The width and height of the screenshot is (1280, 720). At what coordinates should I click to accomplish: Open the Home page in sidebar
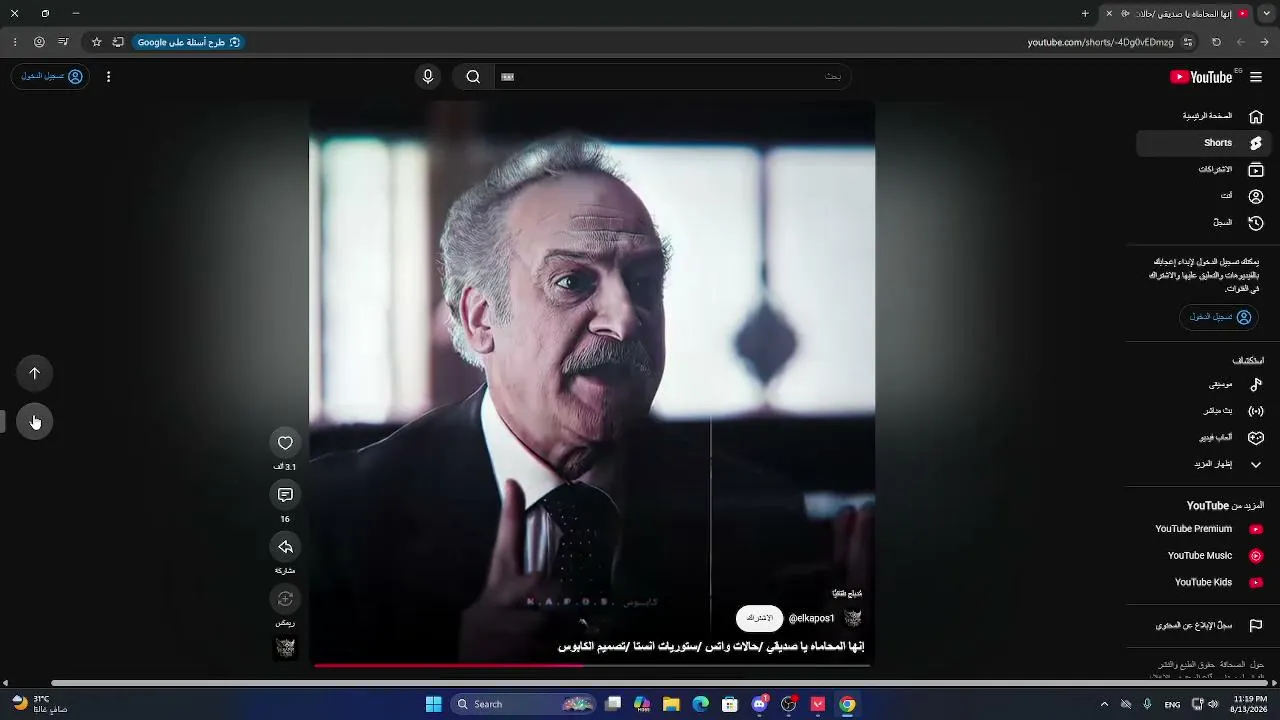coord(1204,116)
